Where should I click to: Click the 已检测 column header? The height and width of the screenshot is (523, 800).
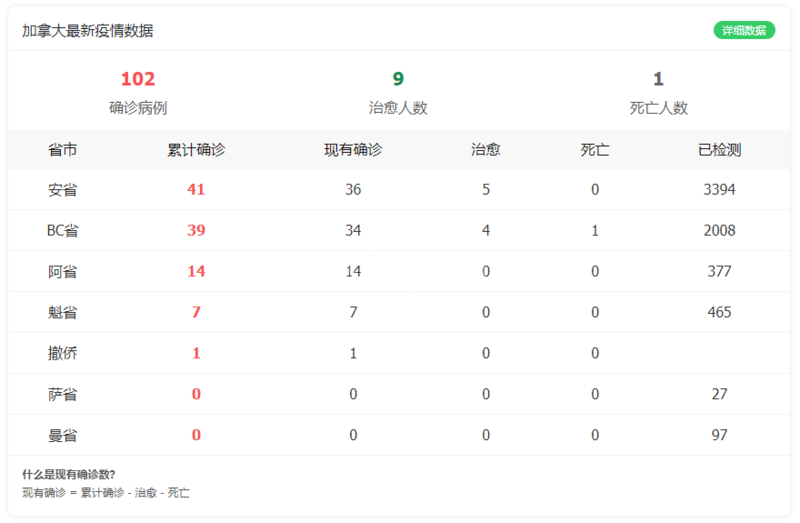pyautogui.click(x=719, y=150)
